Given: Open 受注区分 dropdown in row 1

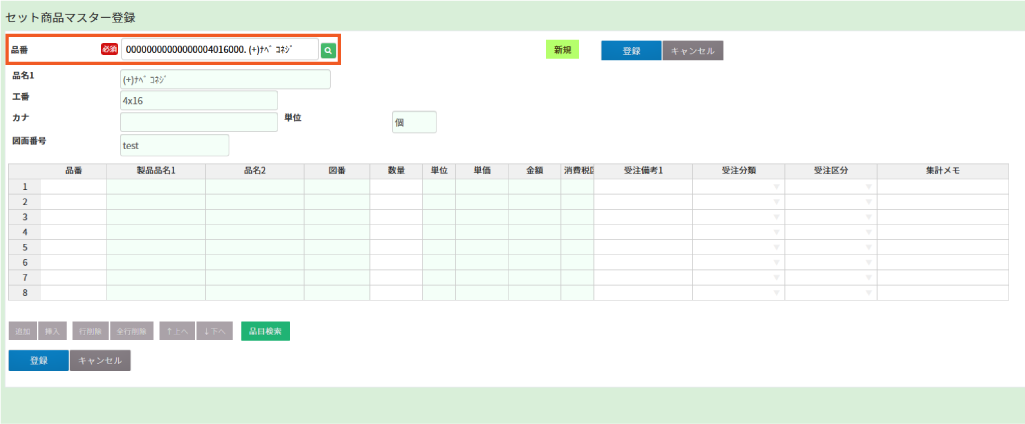Looking at the screenshot, I should [868, 187].
